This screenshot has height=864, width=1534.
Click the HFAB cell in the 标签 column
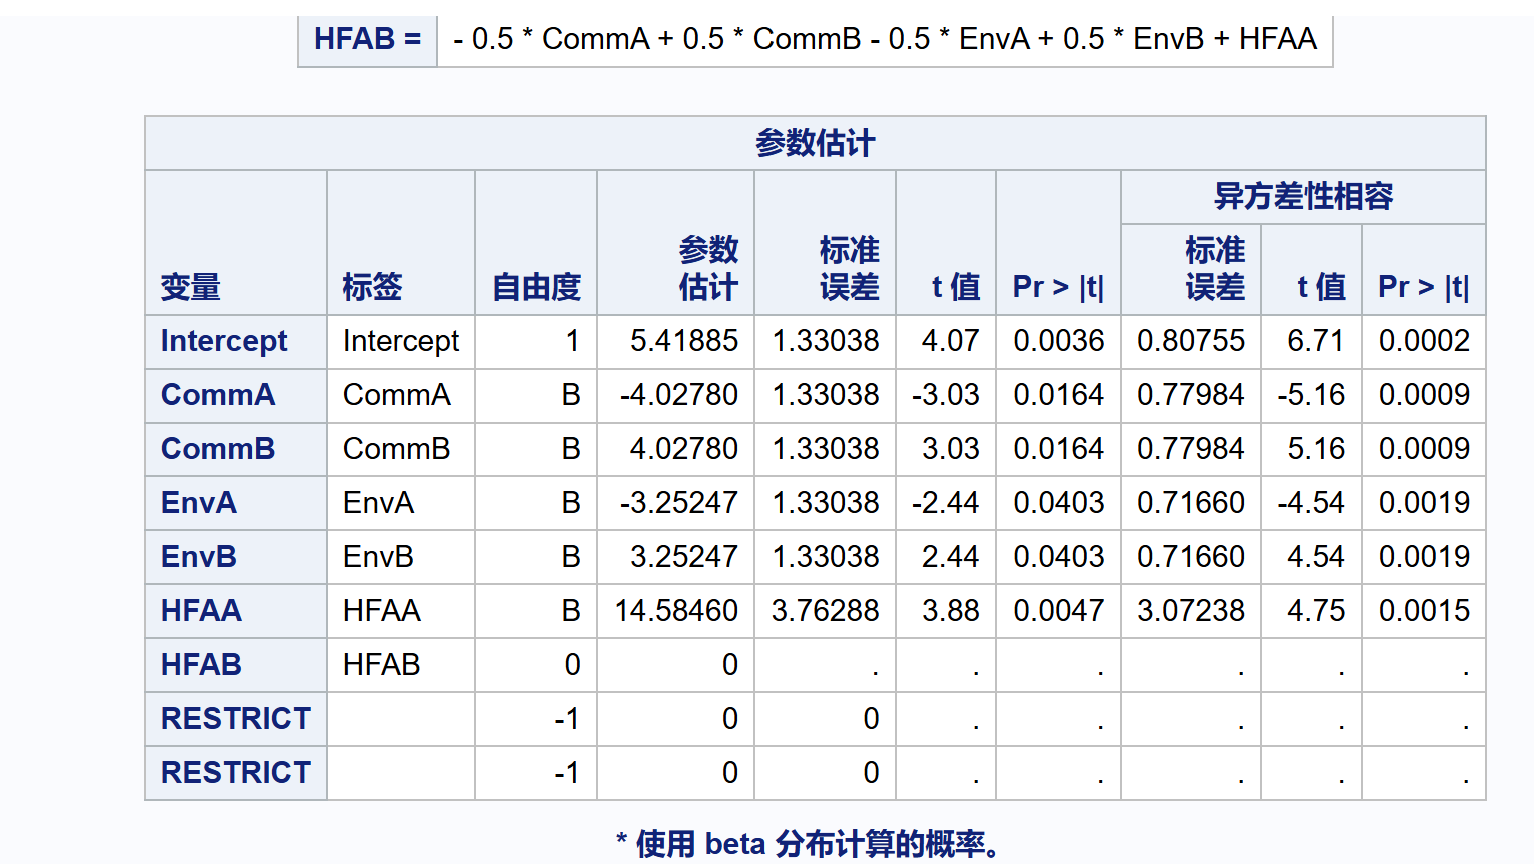pos(382,665)
